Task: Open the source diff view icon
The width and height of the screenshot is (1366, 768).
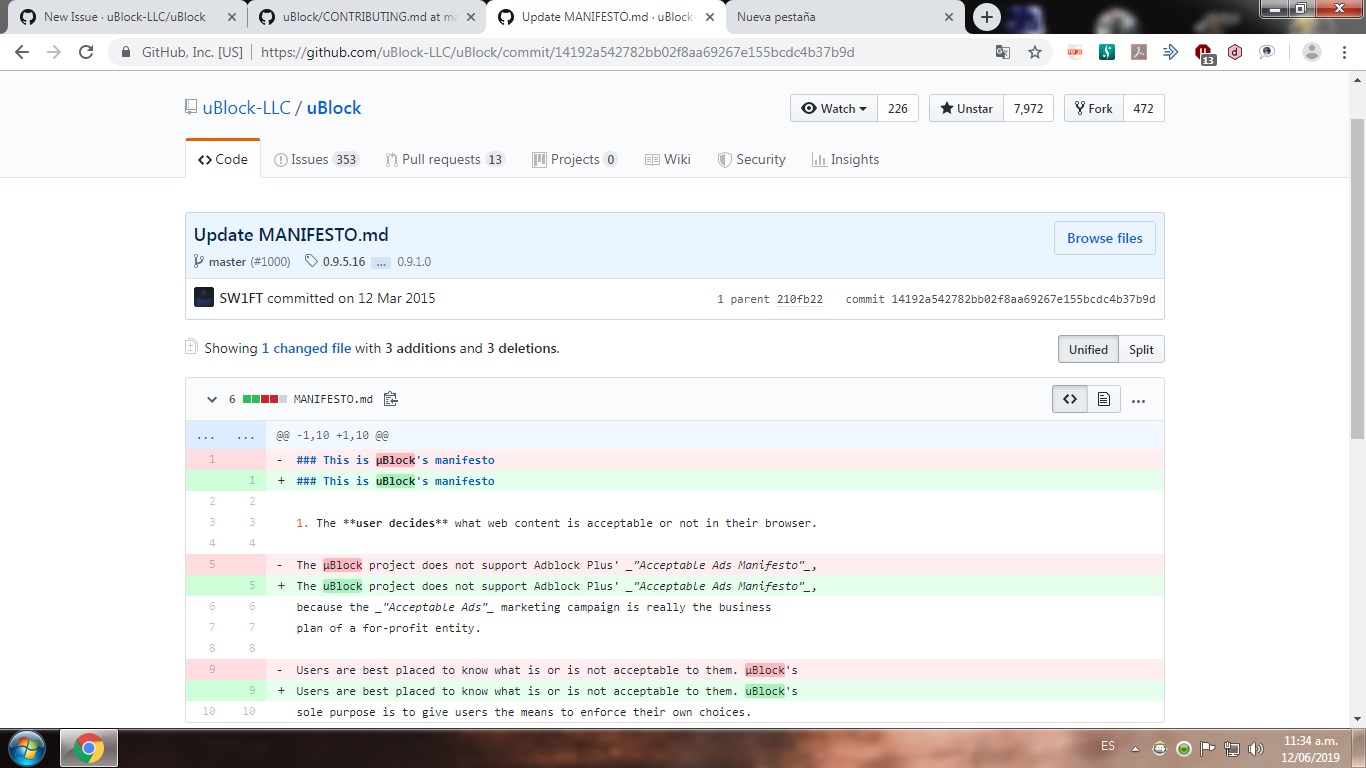Action: point(1069,398)
